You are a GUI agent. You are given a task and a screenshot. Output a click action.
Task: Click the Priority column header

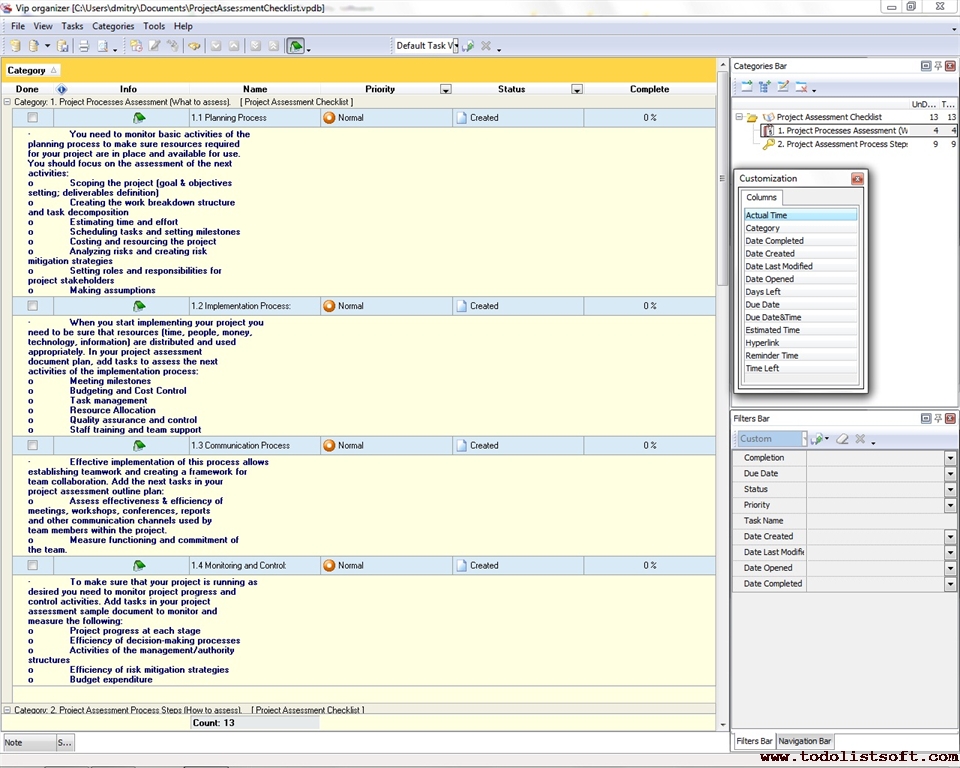pyautogui.click(x=380, y=89)
